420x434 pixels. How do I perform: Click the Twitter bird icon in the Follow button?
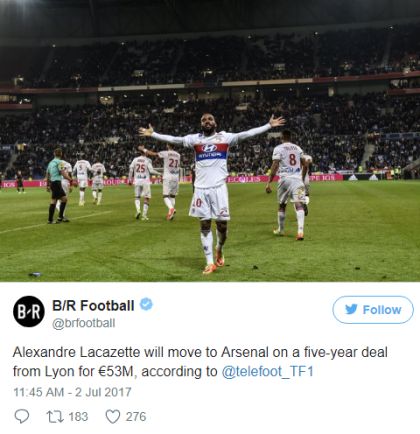tap(351, 309)
